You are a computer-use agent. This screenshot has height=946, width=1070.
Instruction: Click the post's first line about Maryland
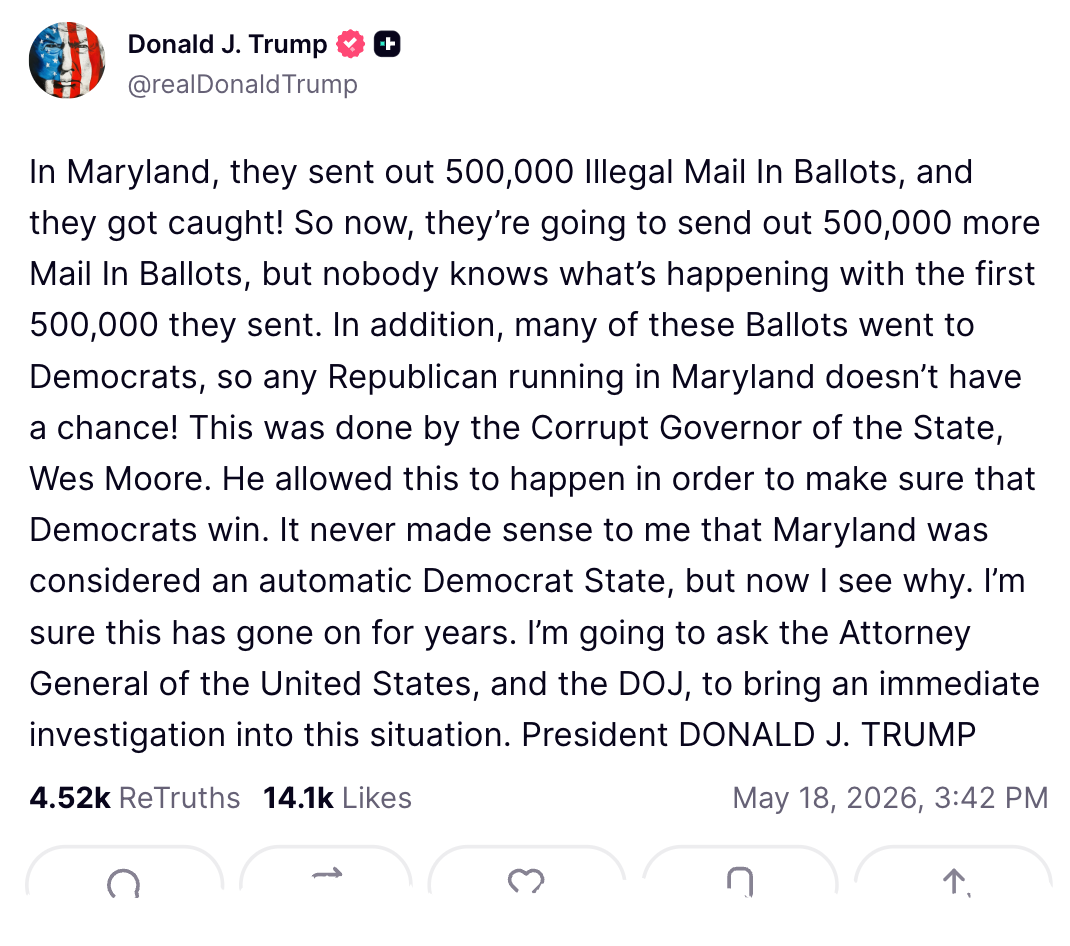(x=501, y=172)
